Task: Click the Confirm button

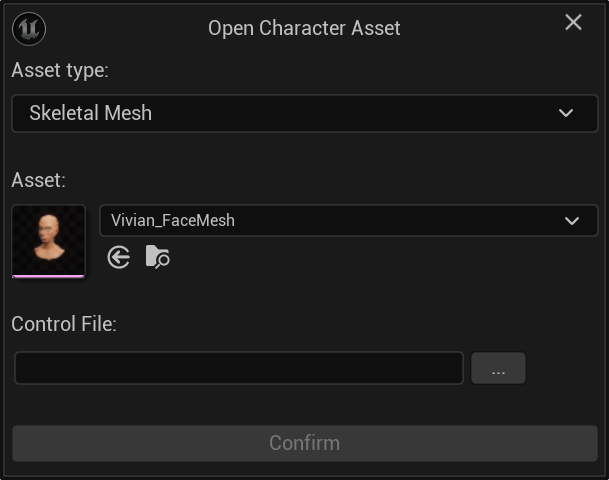Action: coord(304,443)
